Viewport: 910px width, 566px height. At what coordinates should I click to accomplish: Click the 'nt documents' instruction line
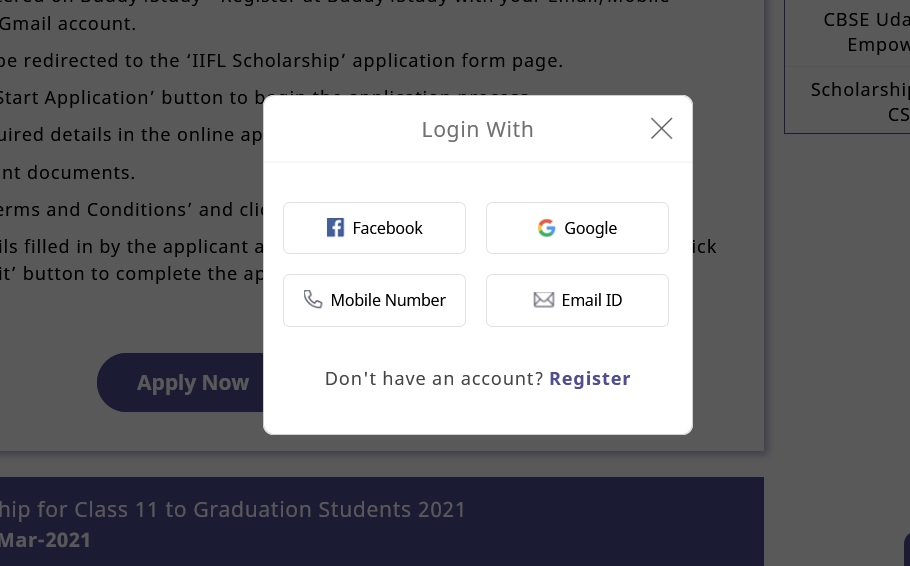[66, 173]
